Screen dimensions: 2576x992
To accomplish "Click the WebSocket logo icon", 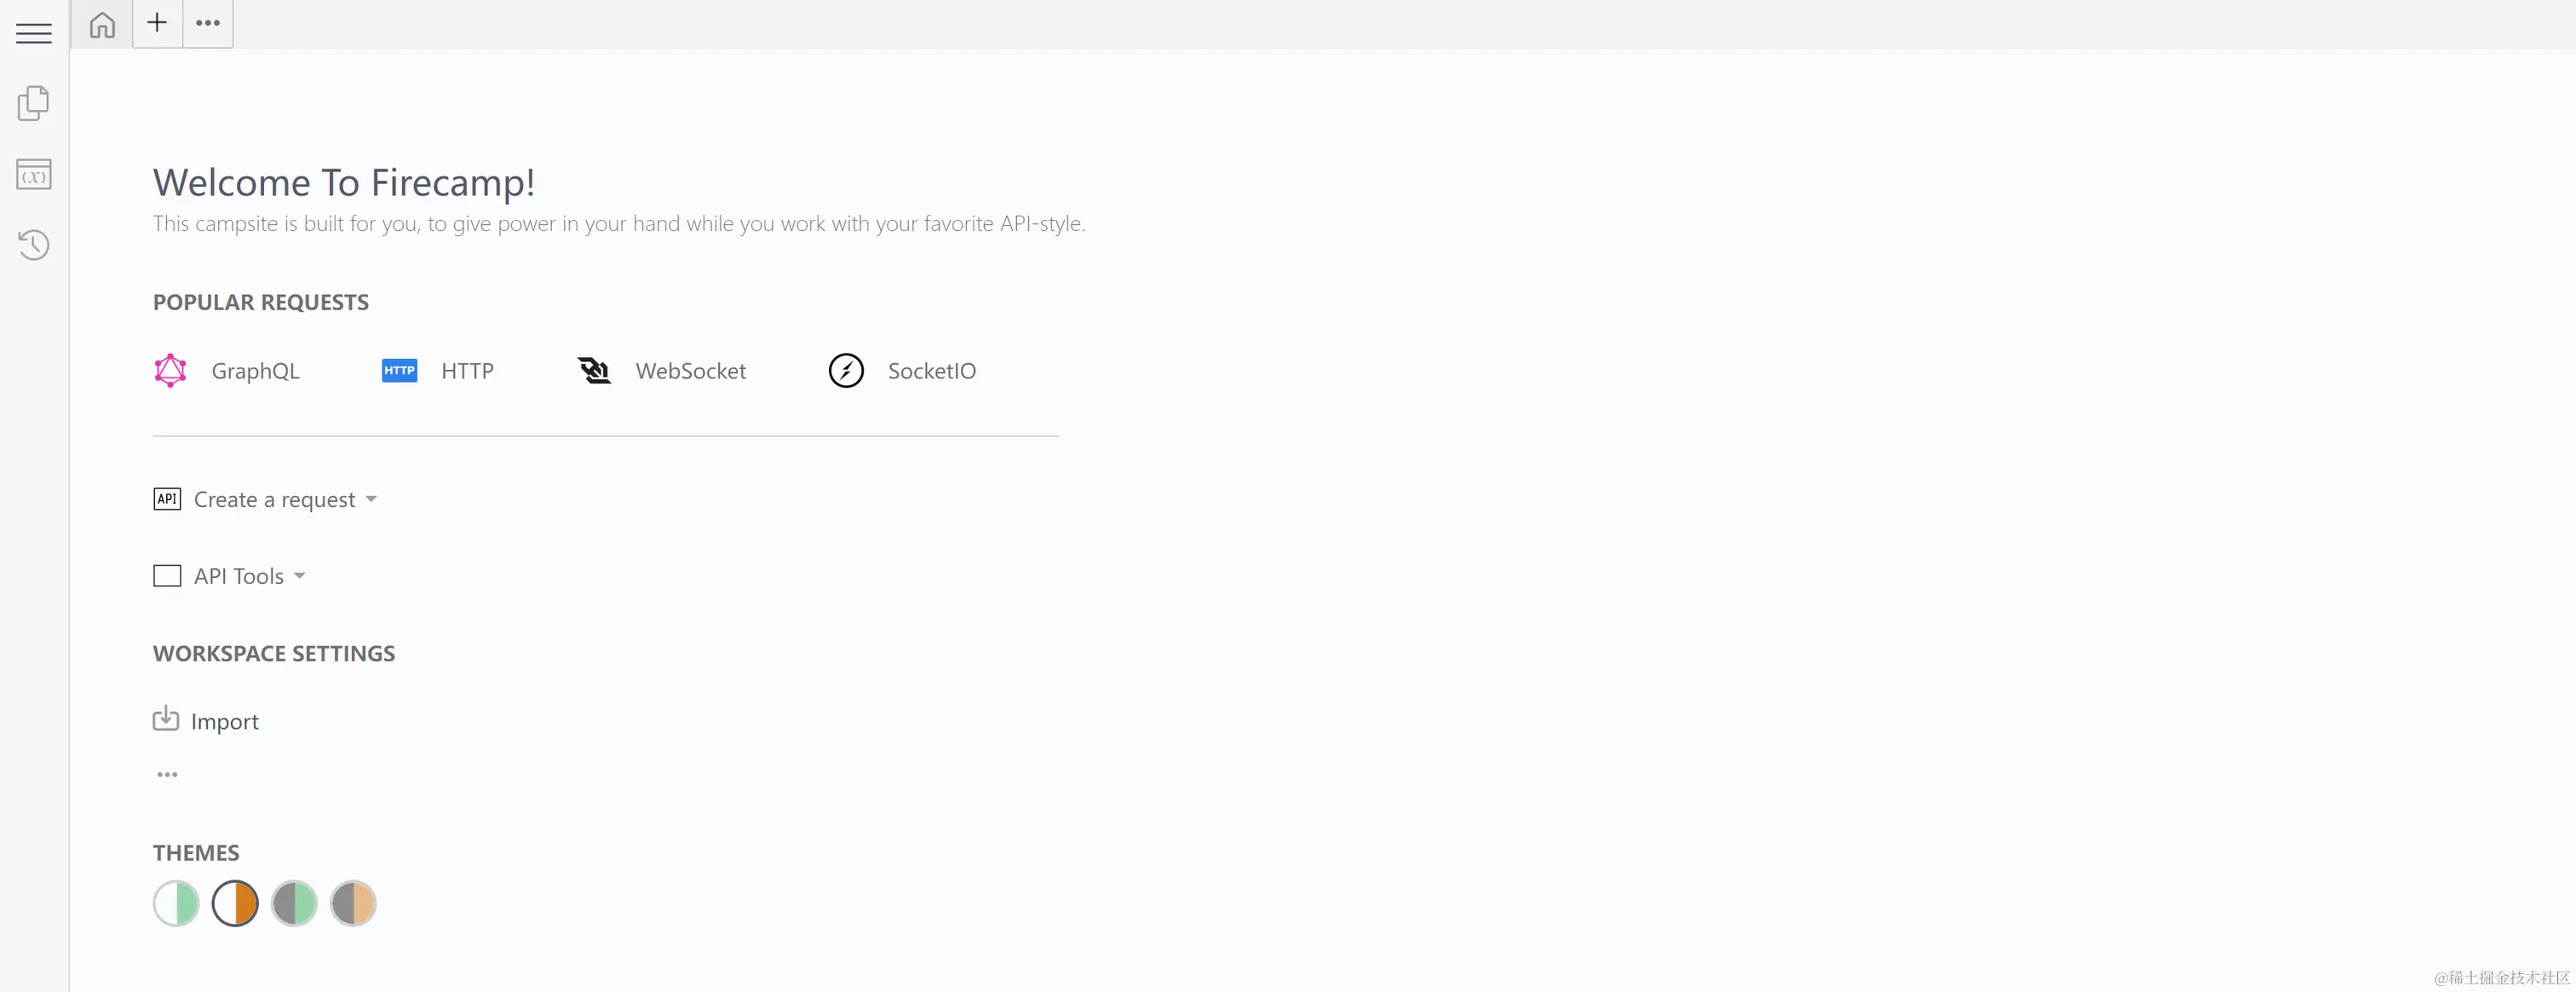I will click(594, 371).
